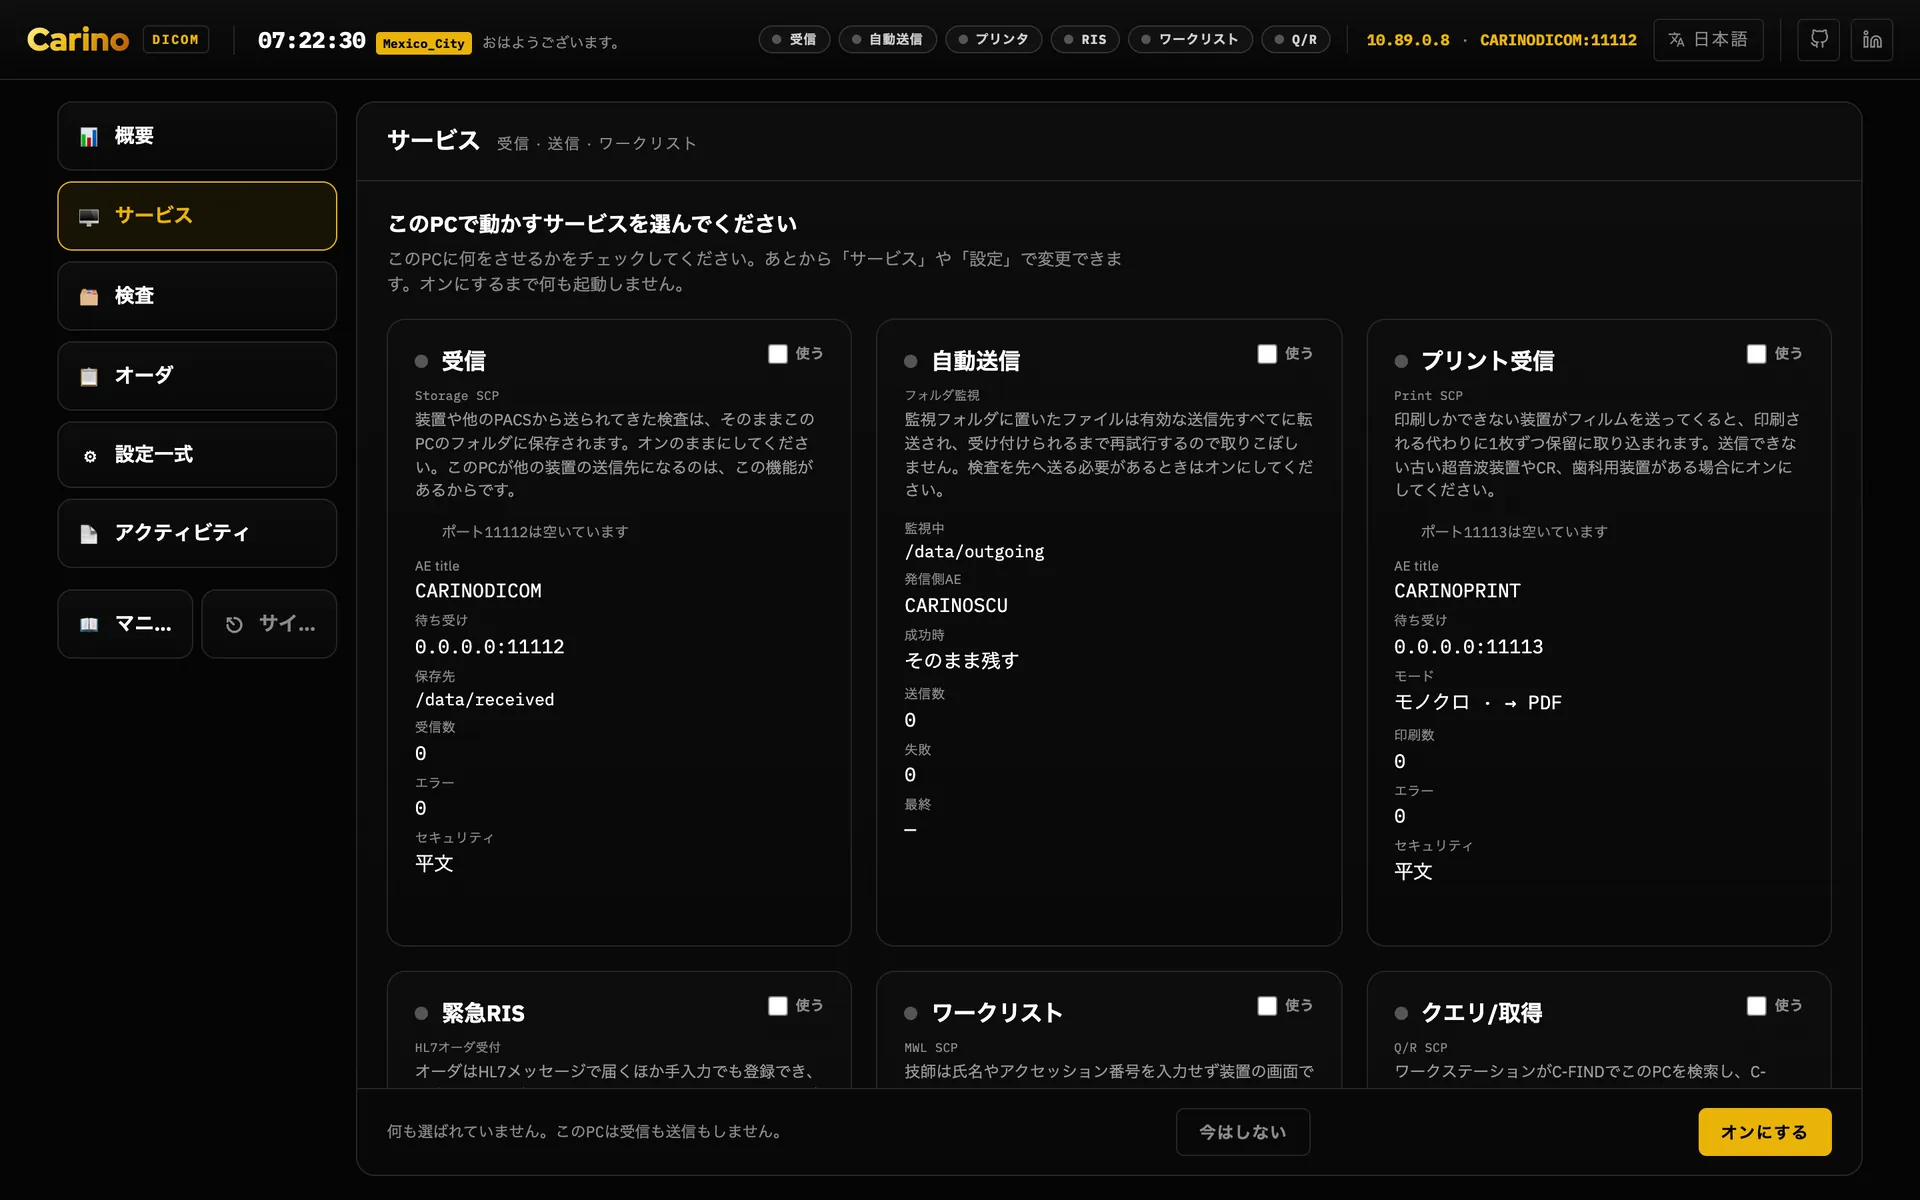Click the RIS status pill in header
This screenshot has height=1200, width=1920.
tap(1085, 40)
